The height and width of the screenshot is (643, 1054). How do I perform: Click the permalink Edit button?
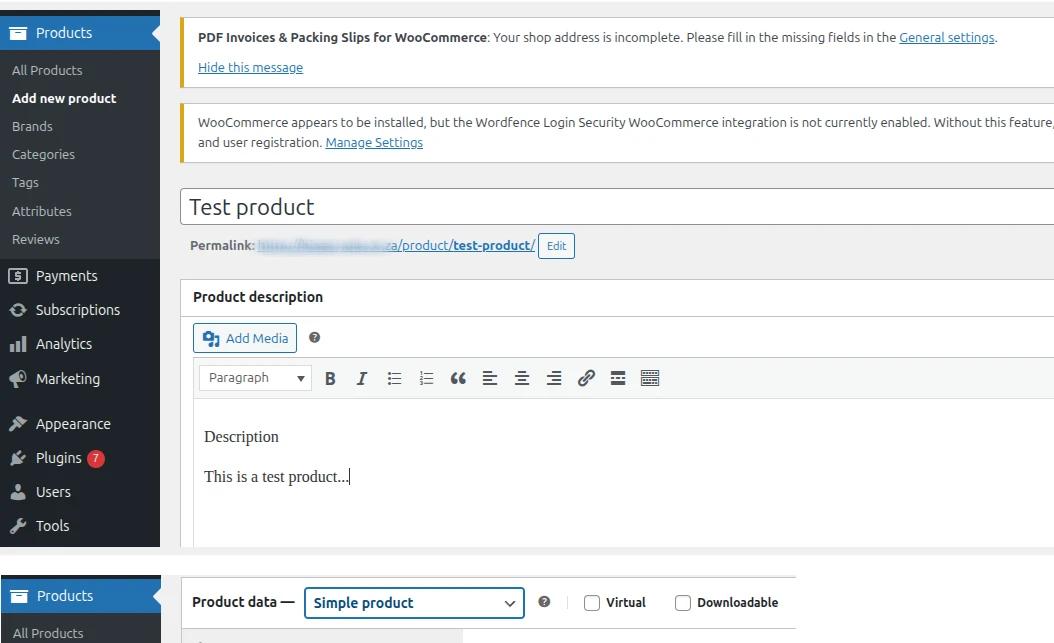tap(556, 246)
